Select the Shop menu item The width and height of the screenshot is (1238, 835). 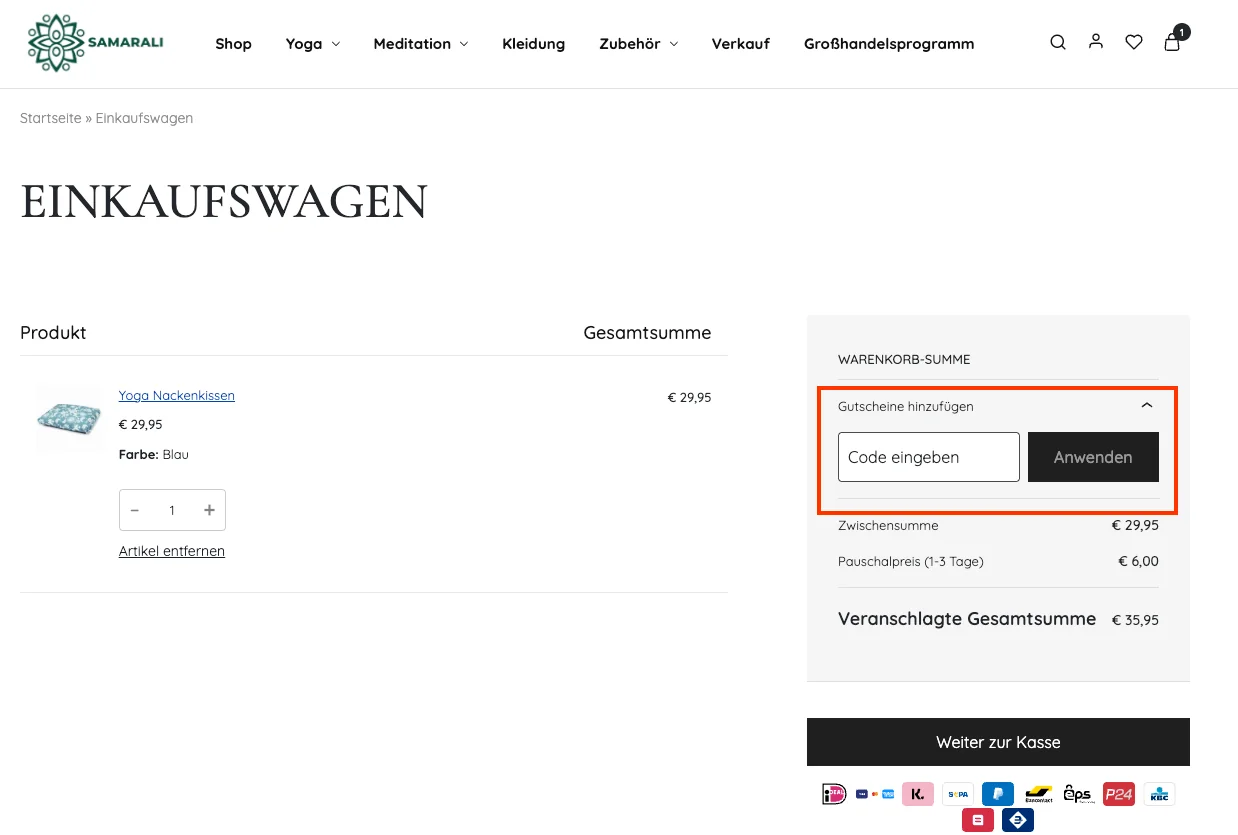point(233,44)
